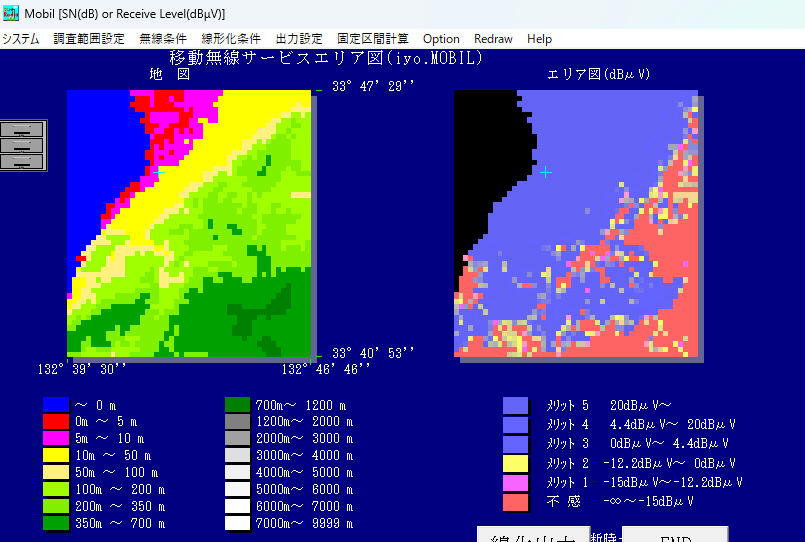Click the yellow 10m~50m legend swatch
Screen dimensions: 805x542
pos(55,454)
